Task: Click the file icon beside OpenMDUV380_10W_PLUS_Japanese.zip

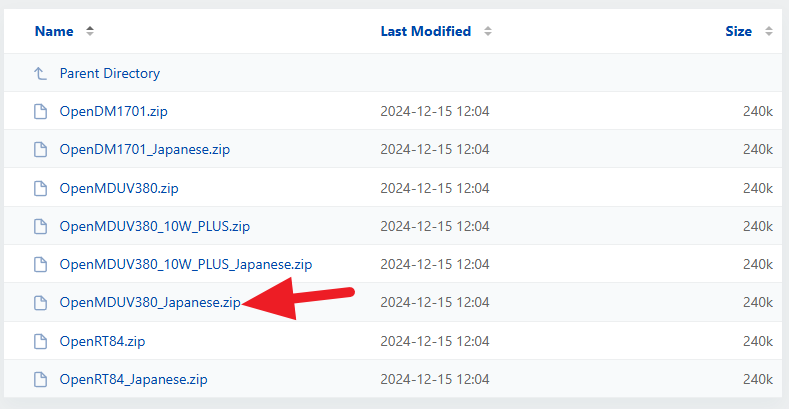Action: 40,264
